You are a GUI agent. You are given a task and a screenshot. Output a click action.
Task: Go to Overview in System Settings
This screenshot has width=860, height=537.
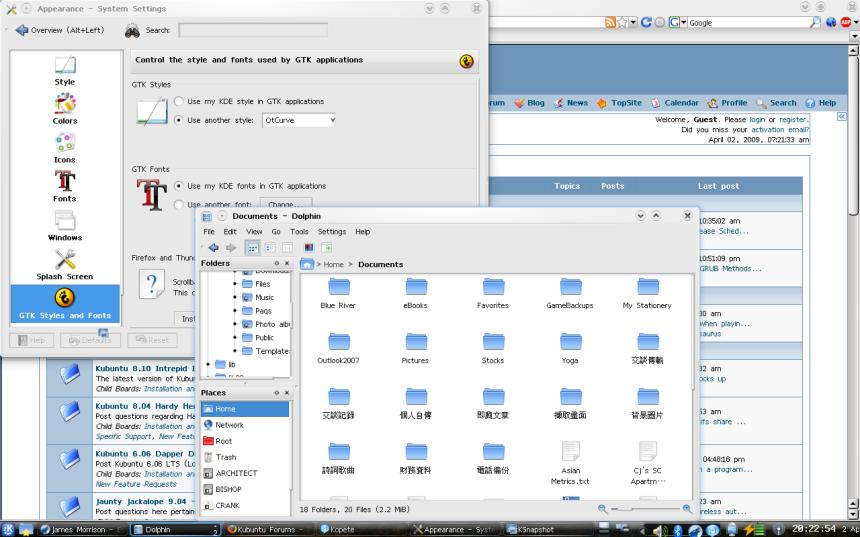[x=60, y=30]
